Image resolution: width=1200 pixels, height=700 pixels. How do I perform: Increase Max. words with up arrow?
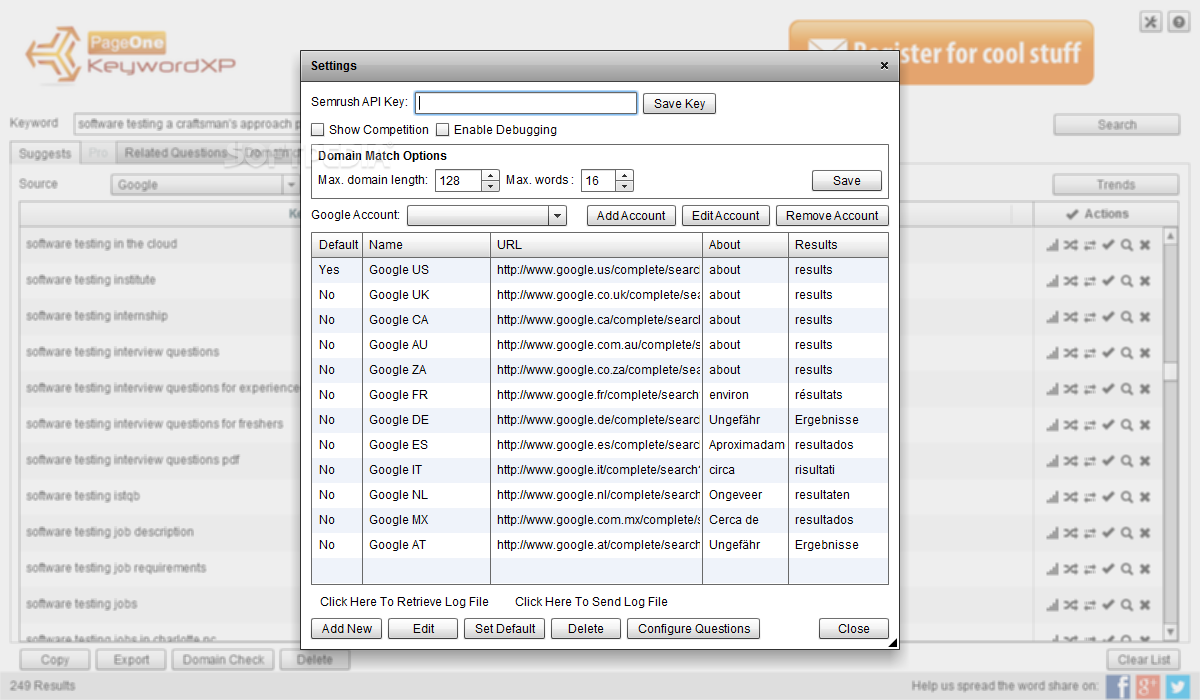pyautogui.click(x=624, y=176)
